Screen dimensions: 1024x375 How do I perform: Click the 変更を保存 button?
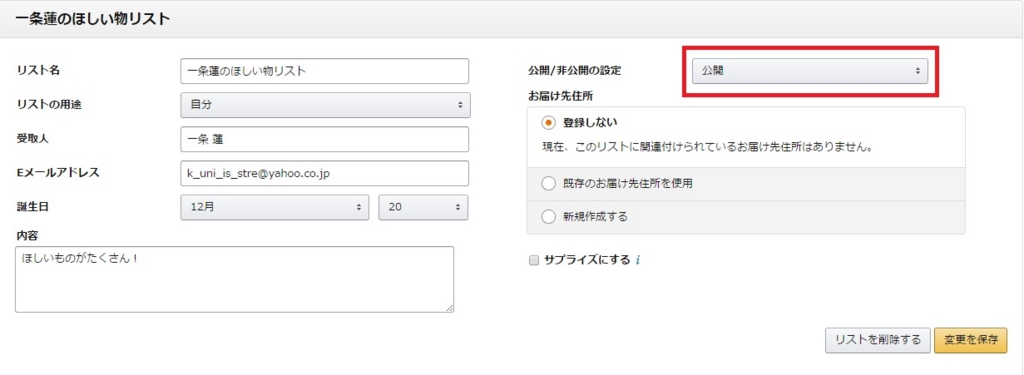point(970,340)
